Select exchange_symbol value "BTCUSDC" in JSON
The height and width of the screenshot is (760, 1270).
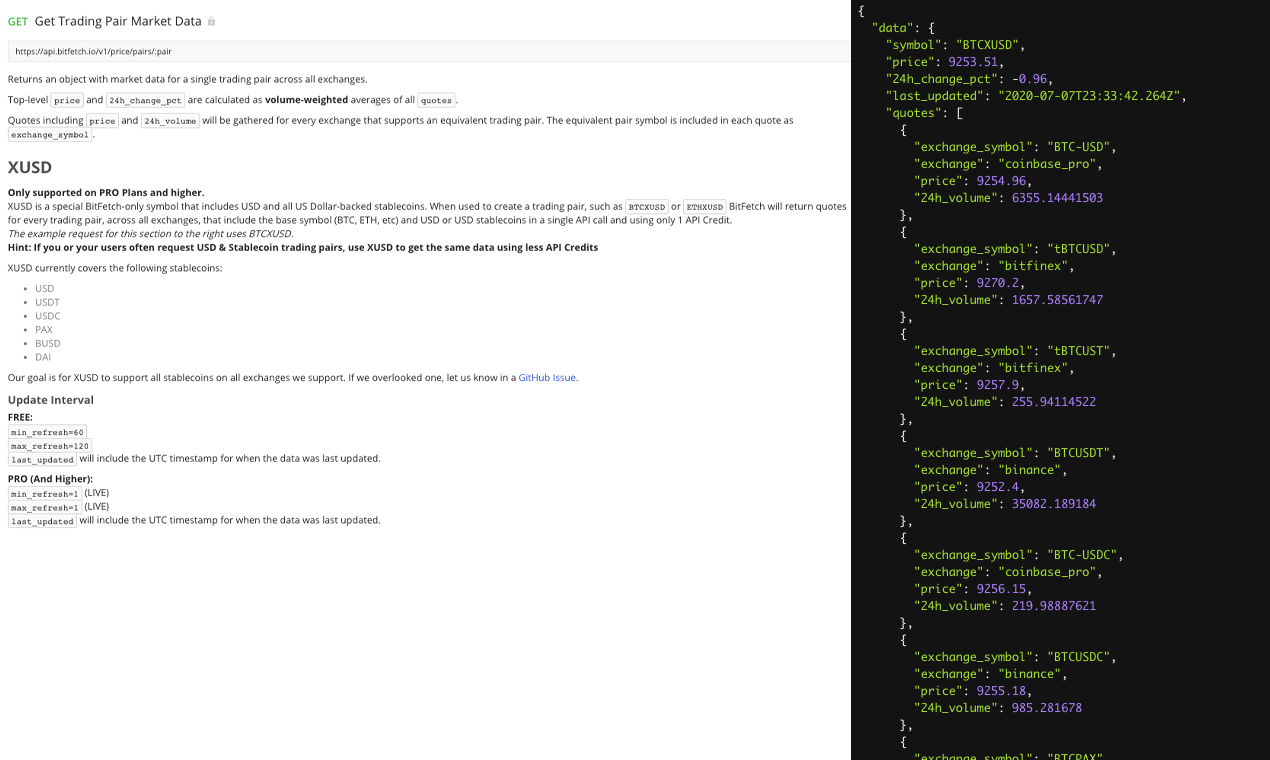tap(1078, 657)
